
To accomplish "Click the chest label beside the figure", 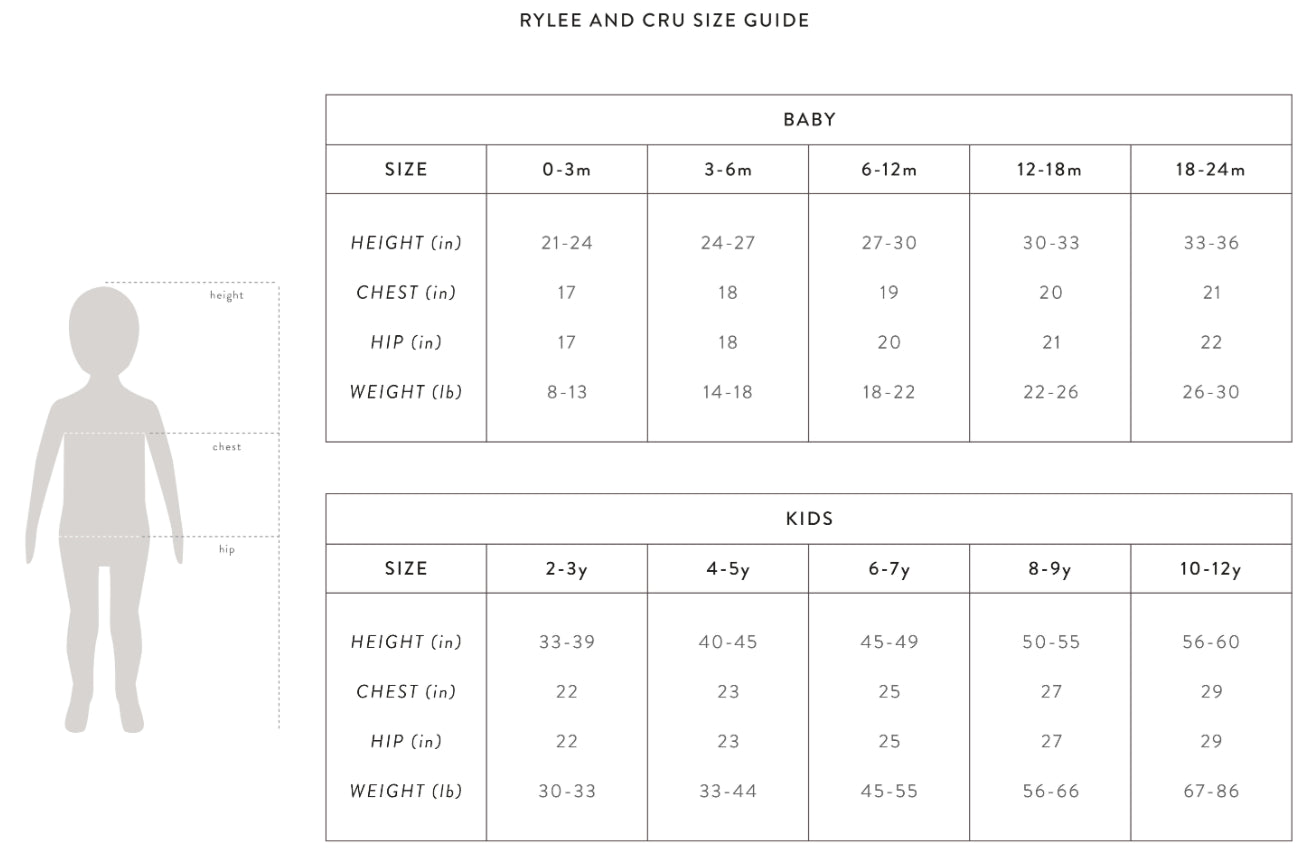I will click(x=227, y=447).
